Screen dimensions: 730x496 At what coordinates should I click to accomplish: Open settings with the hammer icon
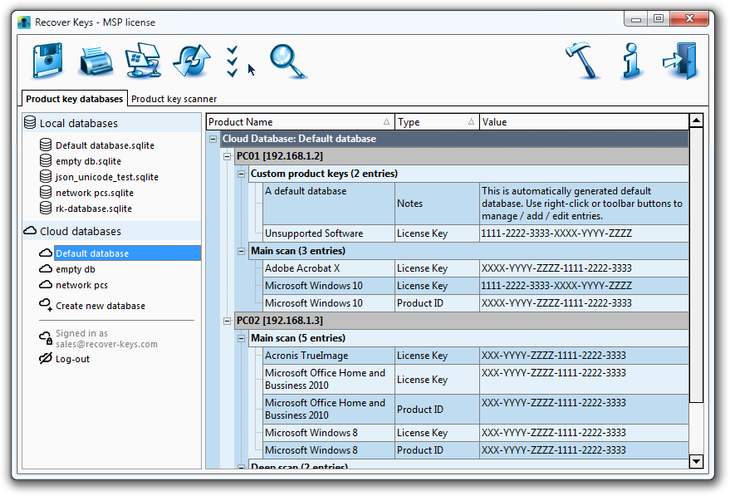[x=582, y=61]
